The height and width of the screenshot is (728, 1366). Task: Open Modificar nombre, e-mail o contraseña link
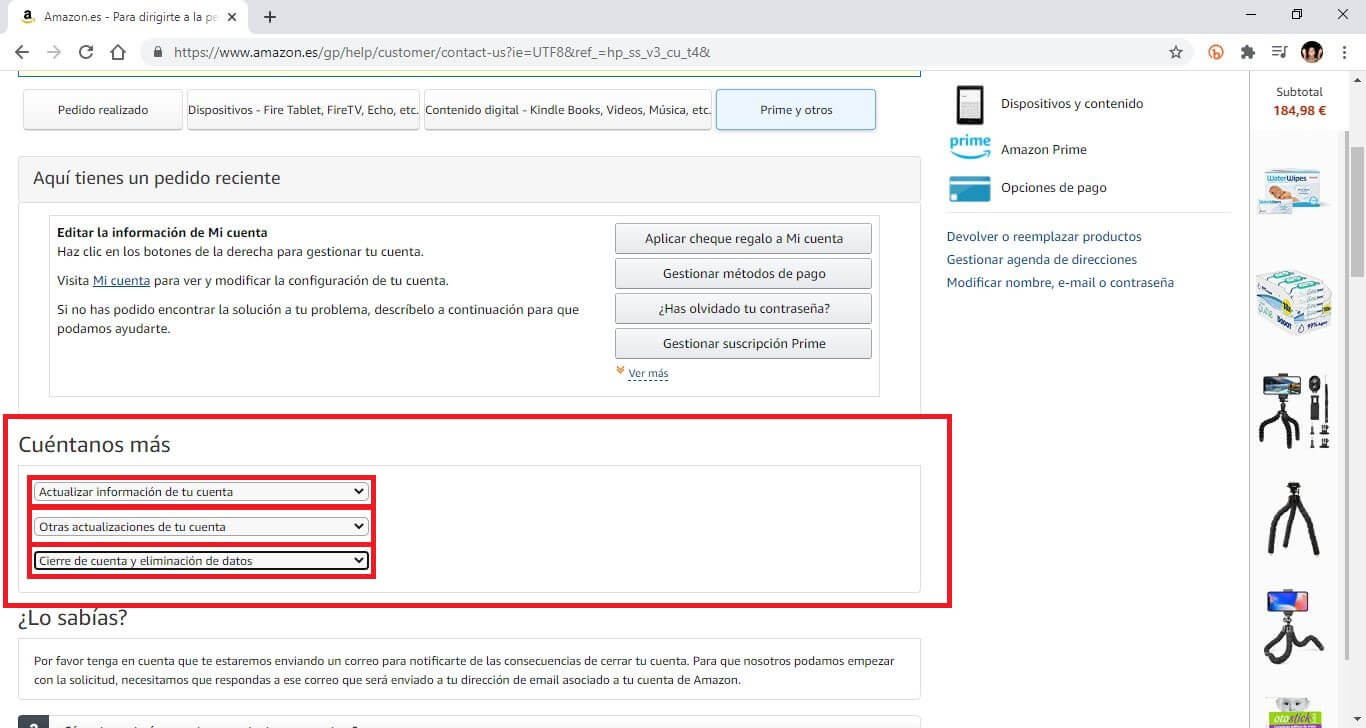pos(1060,283)
